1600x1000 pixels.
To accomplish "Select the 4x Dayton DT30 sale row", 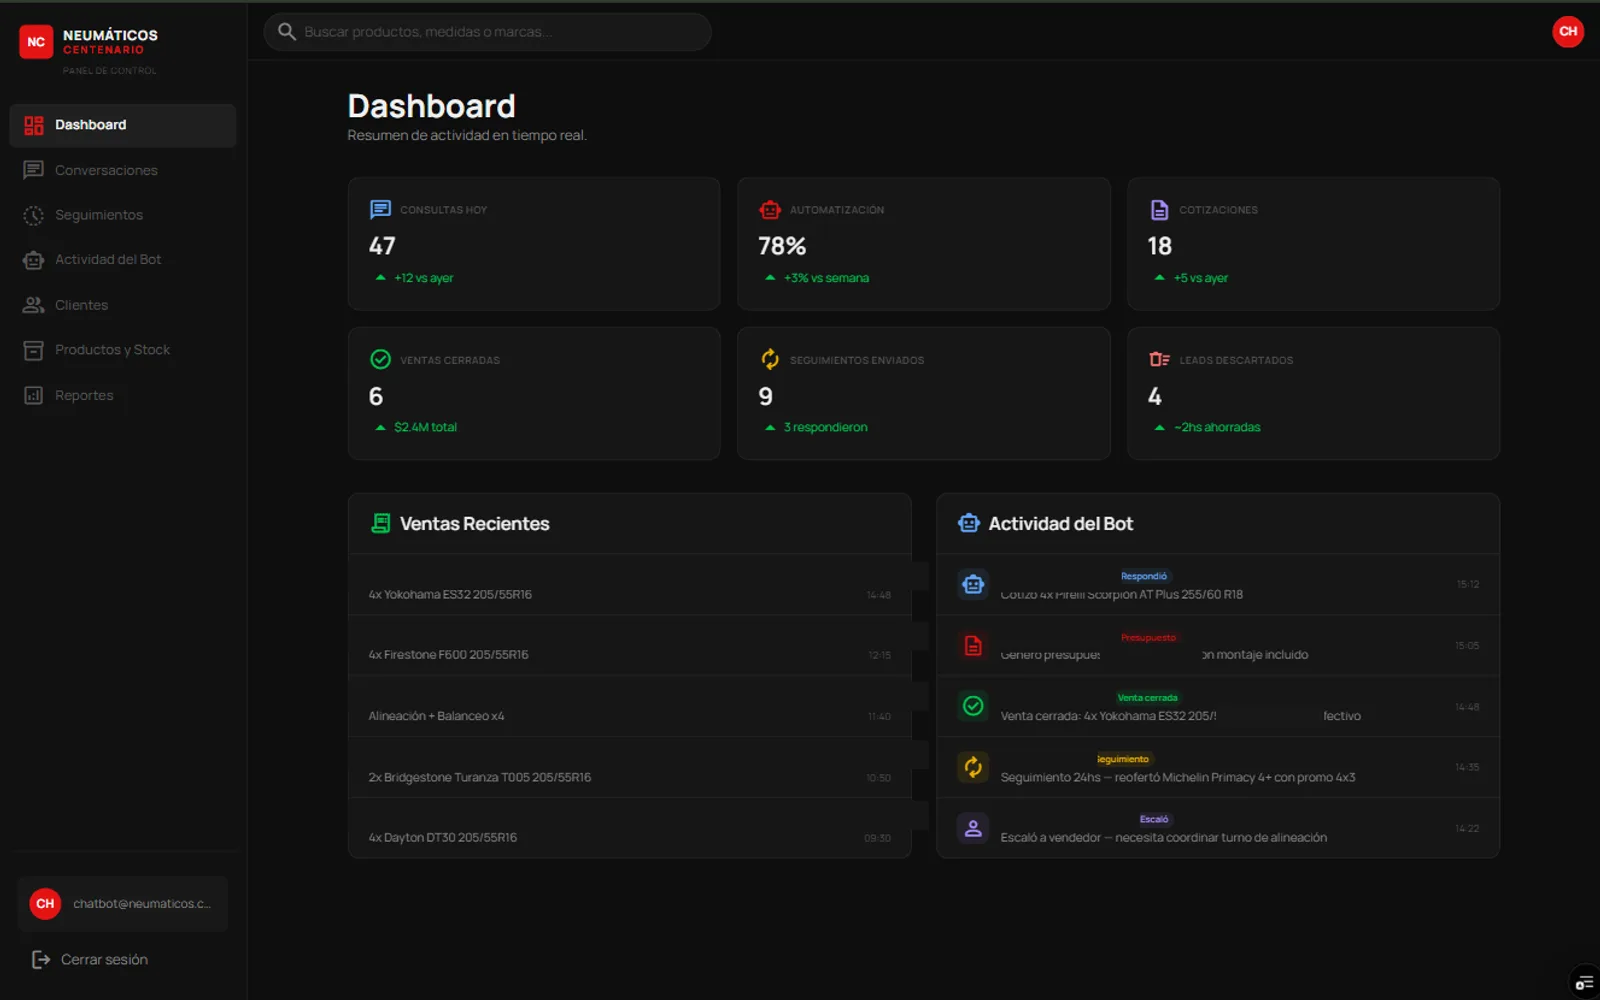I will click(x=630, y=828).
